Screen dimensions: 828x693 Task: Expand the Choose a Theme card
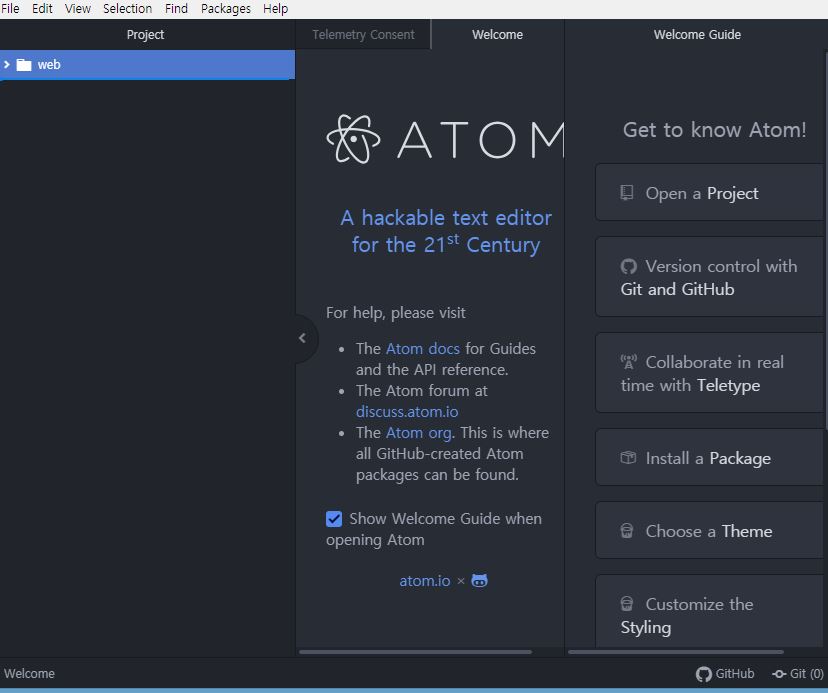click(x=711, y=530)
